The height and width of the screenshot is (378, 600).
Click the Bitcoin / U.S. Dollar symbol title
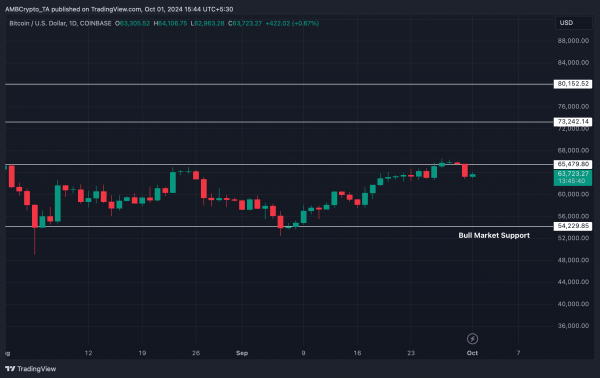point(60,23)
